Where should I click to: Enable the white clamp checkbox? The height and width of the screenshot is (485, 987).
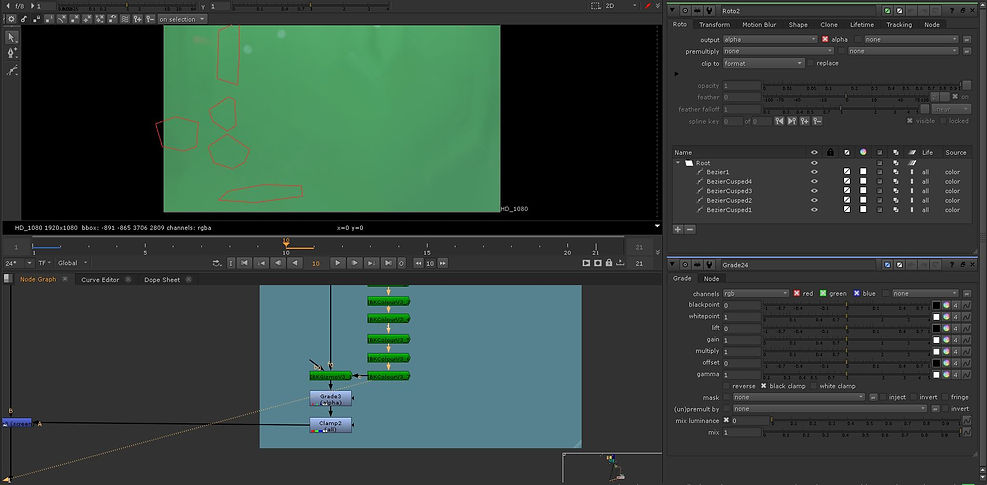click(814, 386)
